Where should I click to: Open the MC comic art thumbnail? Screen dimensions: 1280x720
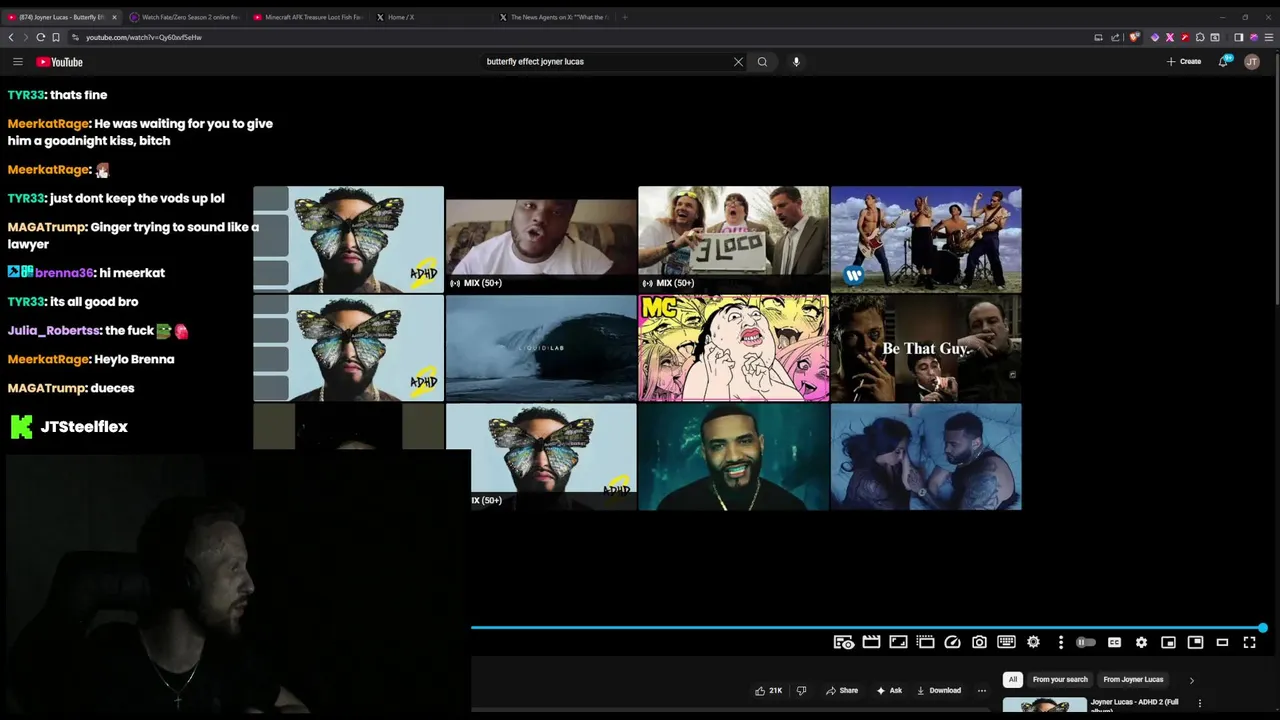[x=733, y=348]
